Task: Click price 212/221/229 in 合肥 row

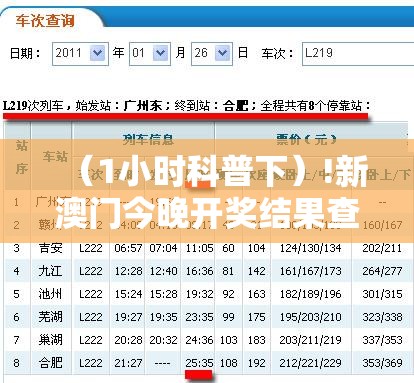Action: [310, 363]
